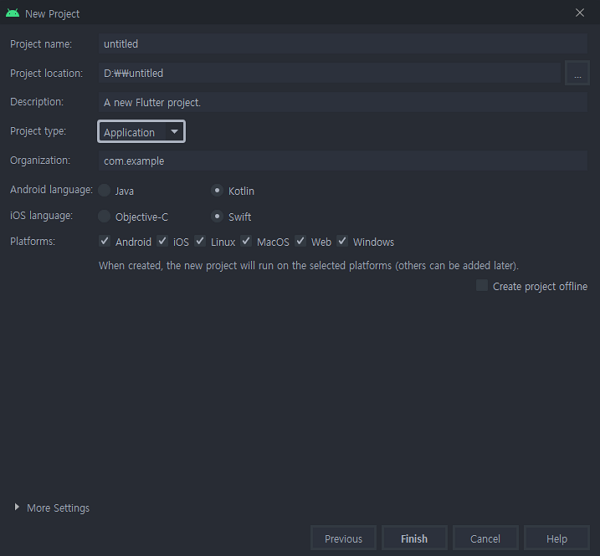
Task: Uncheck the iOS platform checkbox
Action: tap(162, 241)
